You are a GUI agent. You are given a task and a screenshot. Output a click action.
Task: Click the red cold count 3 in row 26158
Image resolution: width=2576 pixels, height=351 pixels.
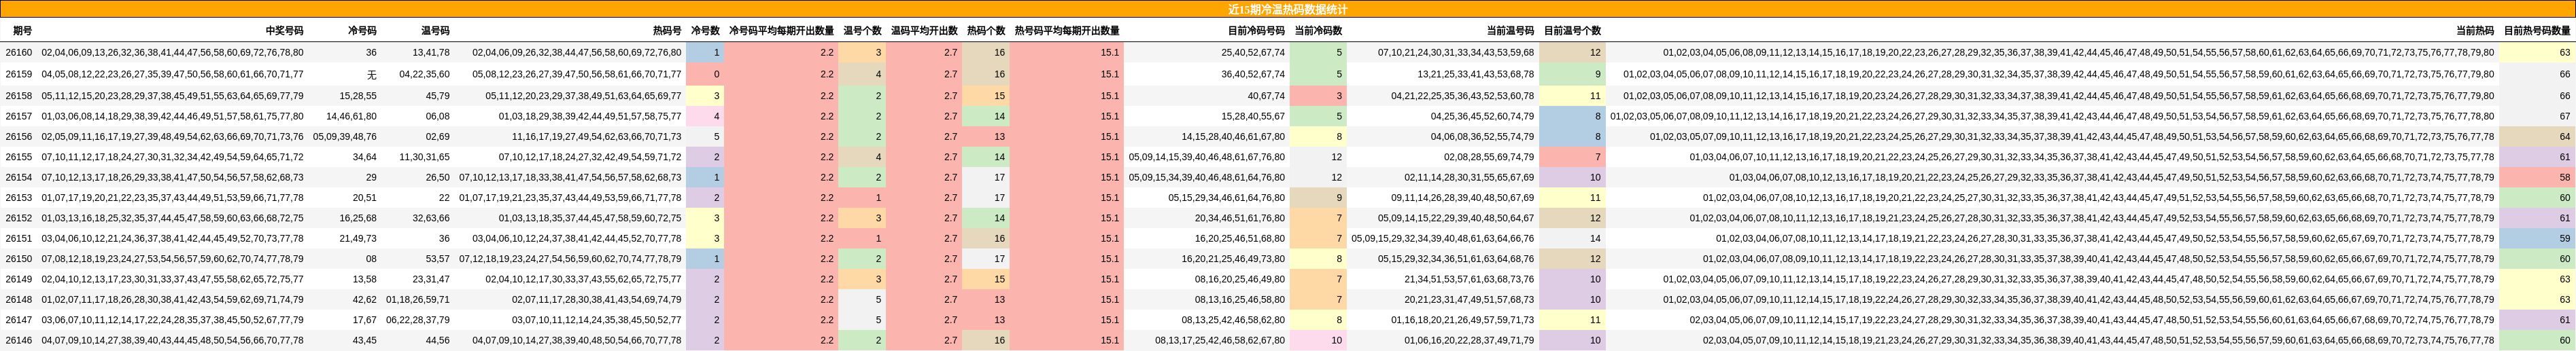1318,96
